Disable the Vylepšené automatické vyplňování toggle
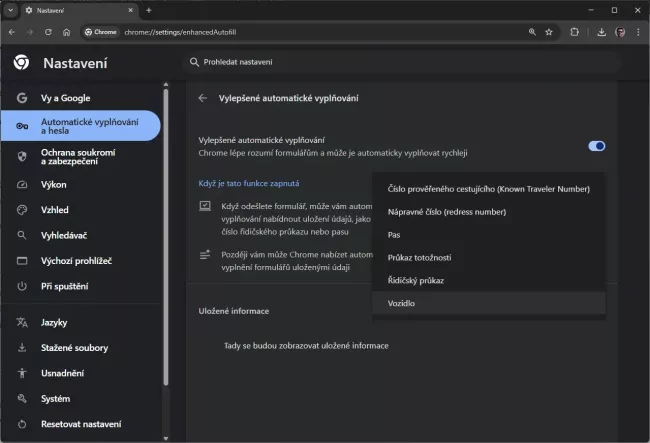The height and width of the screenshot is (443, 650). pyautogui.click(x=597, y=146)
